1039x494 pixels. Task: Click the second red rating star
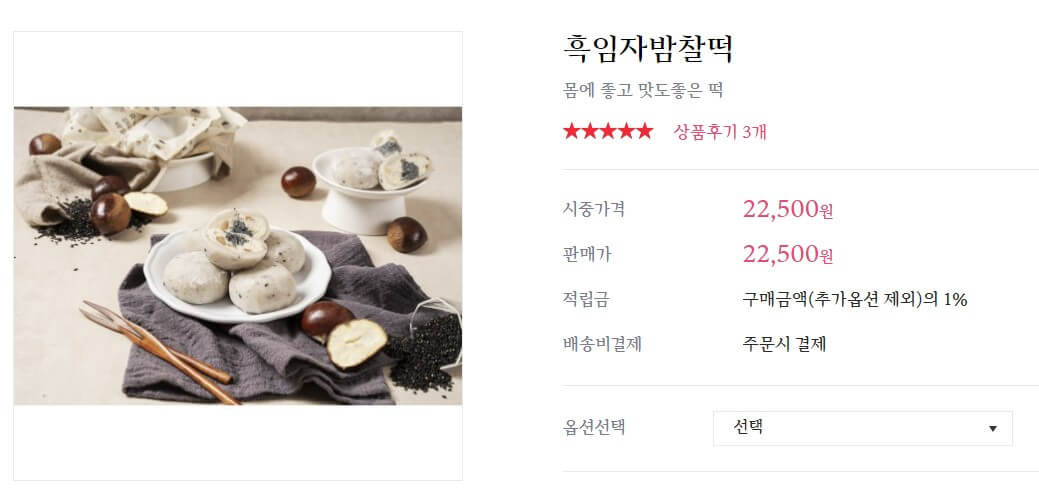(x=590, y=131)
